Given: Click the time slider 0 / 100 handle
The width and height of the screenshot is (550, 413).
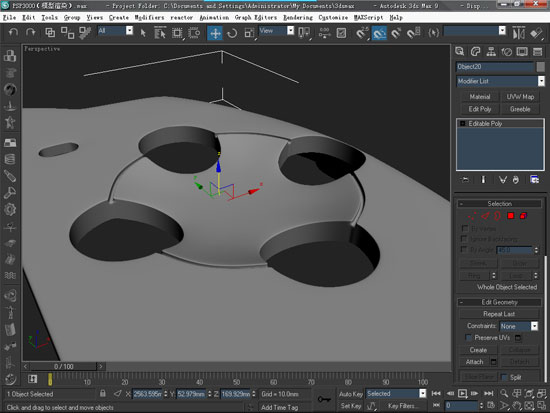Looking at the screenshot, I should tap(63, 367).
